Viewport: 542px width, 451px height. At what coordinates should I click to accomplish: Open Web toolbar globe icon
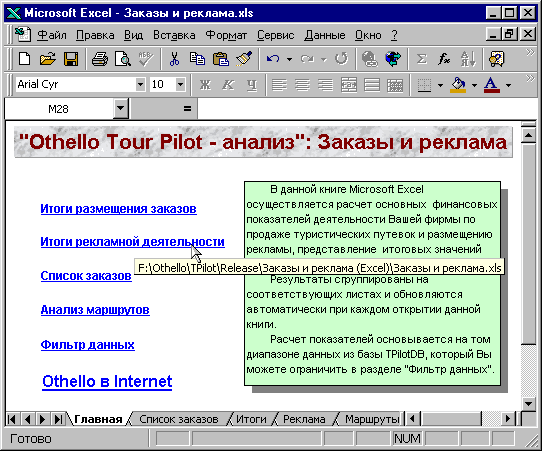[393, 59]
